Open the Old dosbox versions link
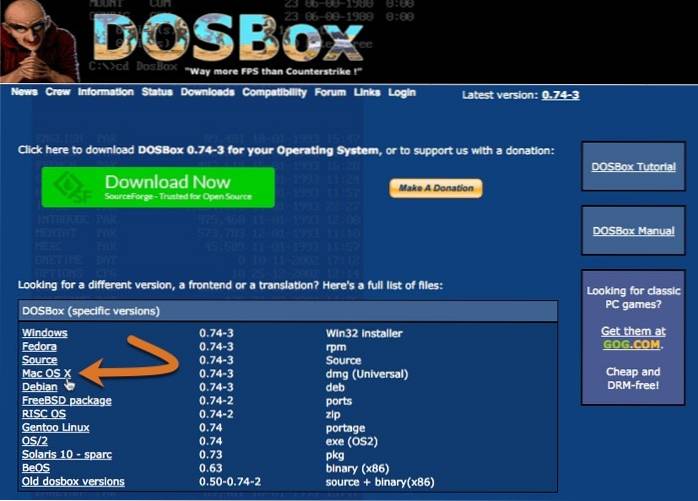The width and height of the screenshot is (698, 501). [x=73, y=481]
